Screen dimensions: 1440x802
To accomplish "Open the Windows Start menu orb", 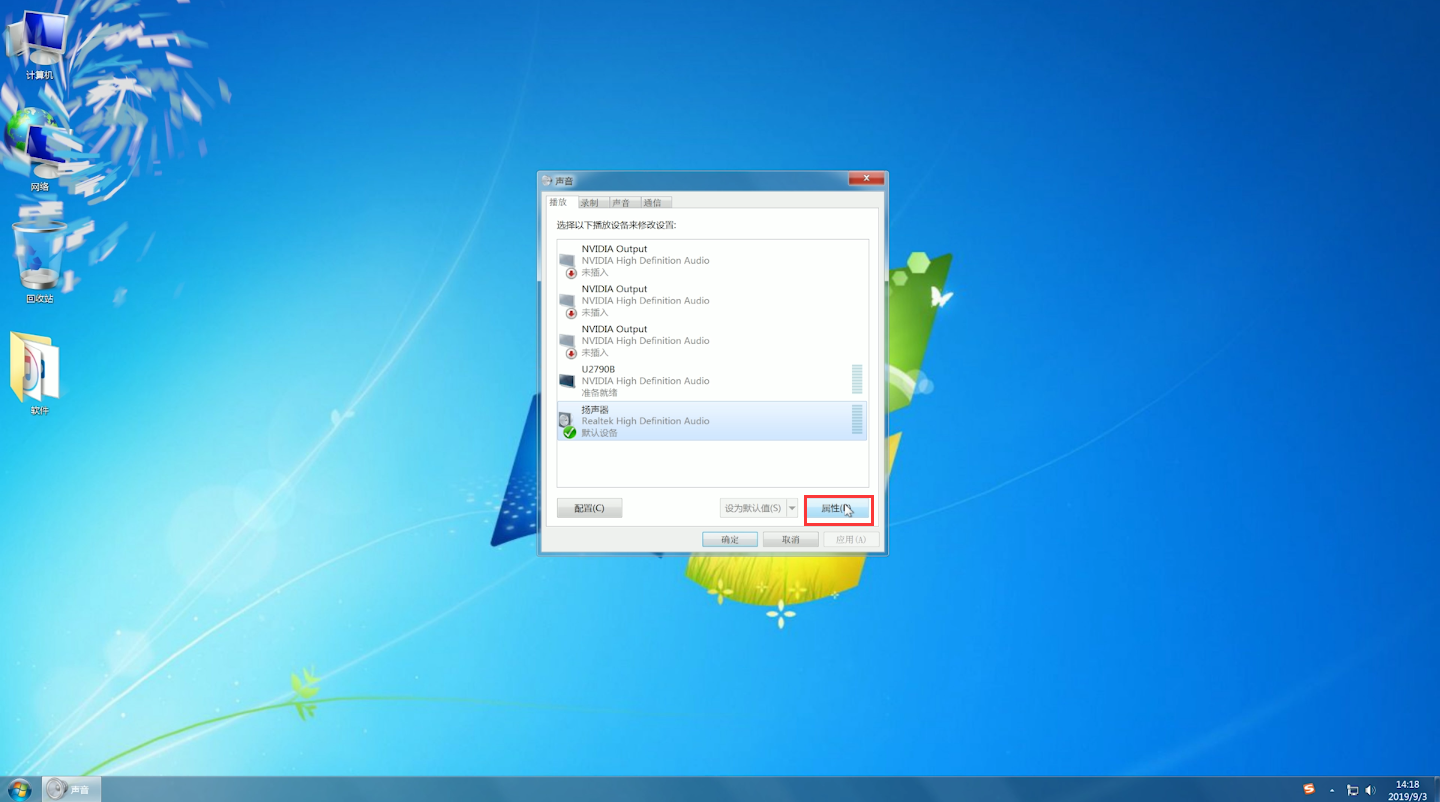I will [x=19, y=789].
